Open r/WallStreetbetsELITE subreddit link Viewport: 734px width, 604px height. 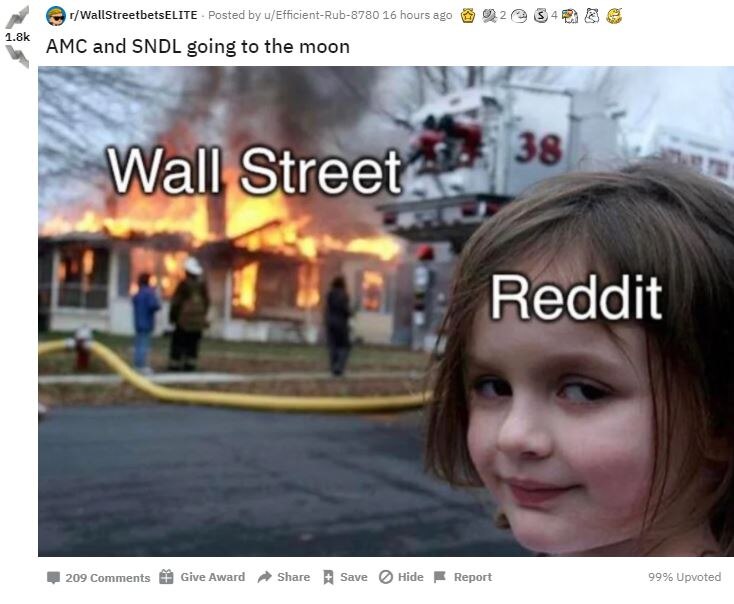133,15
